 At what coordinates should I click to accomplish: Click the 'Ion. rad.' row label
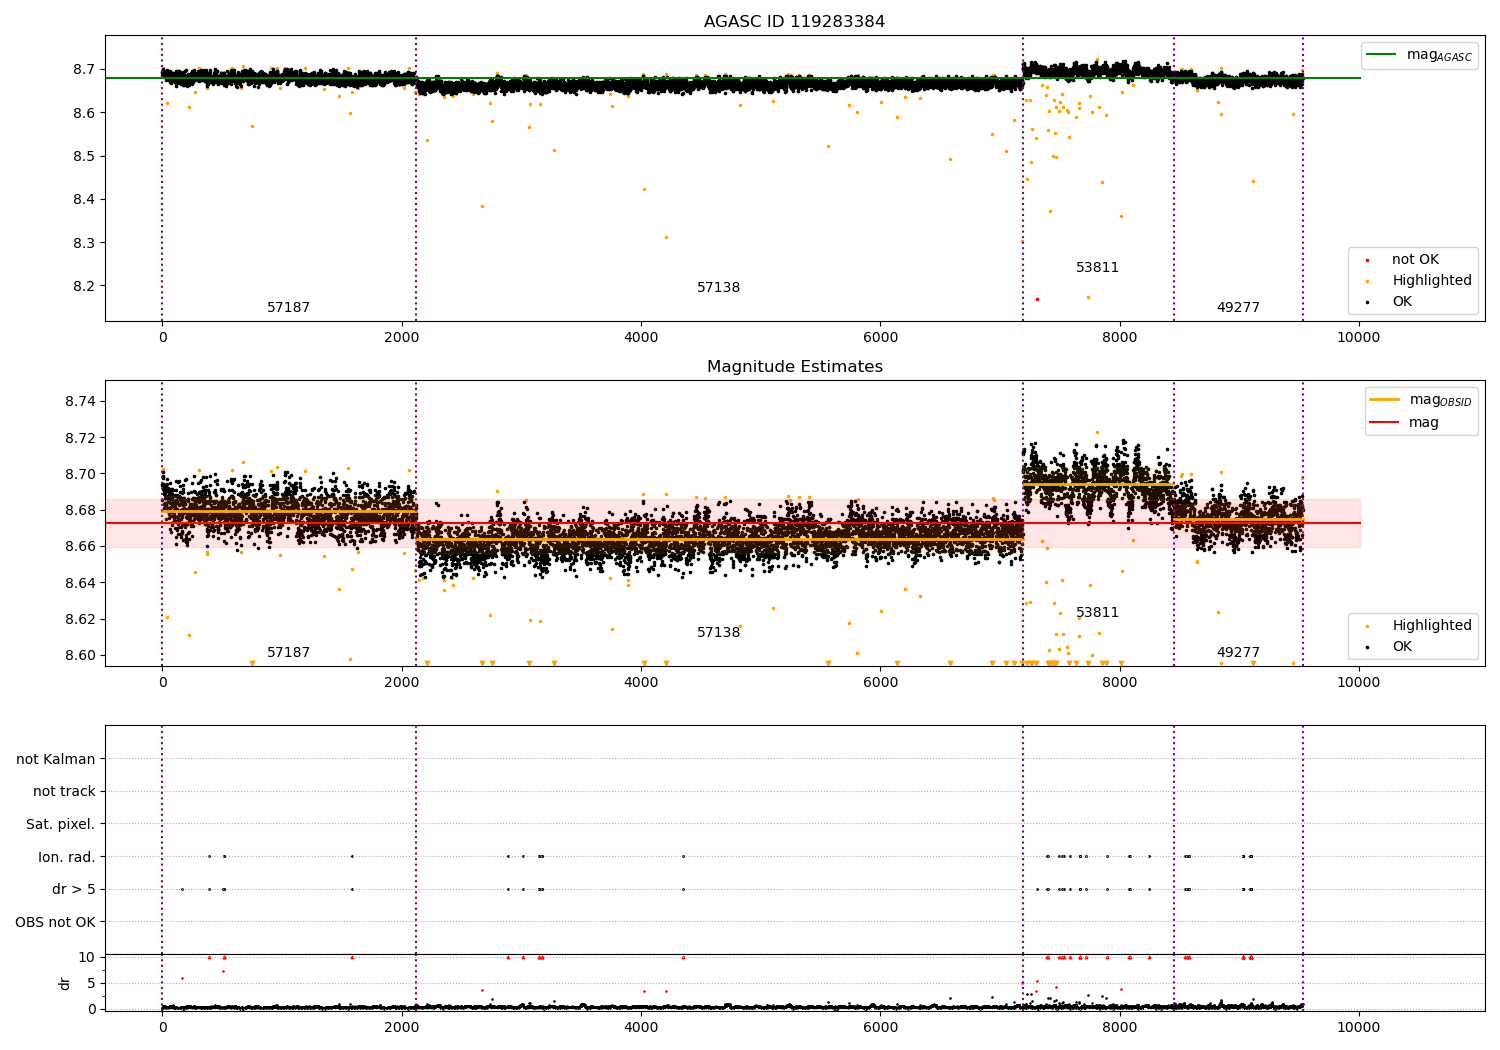coord(67,857)
